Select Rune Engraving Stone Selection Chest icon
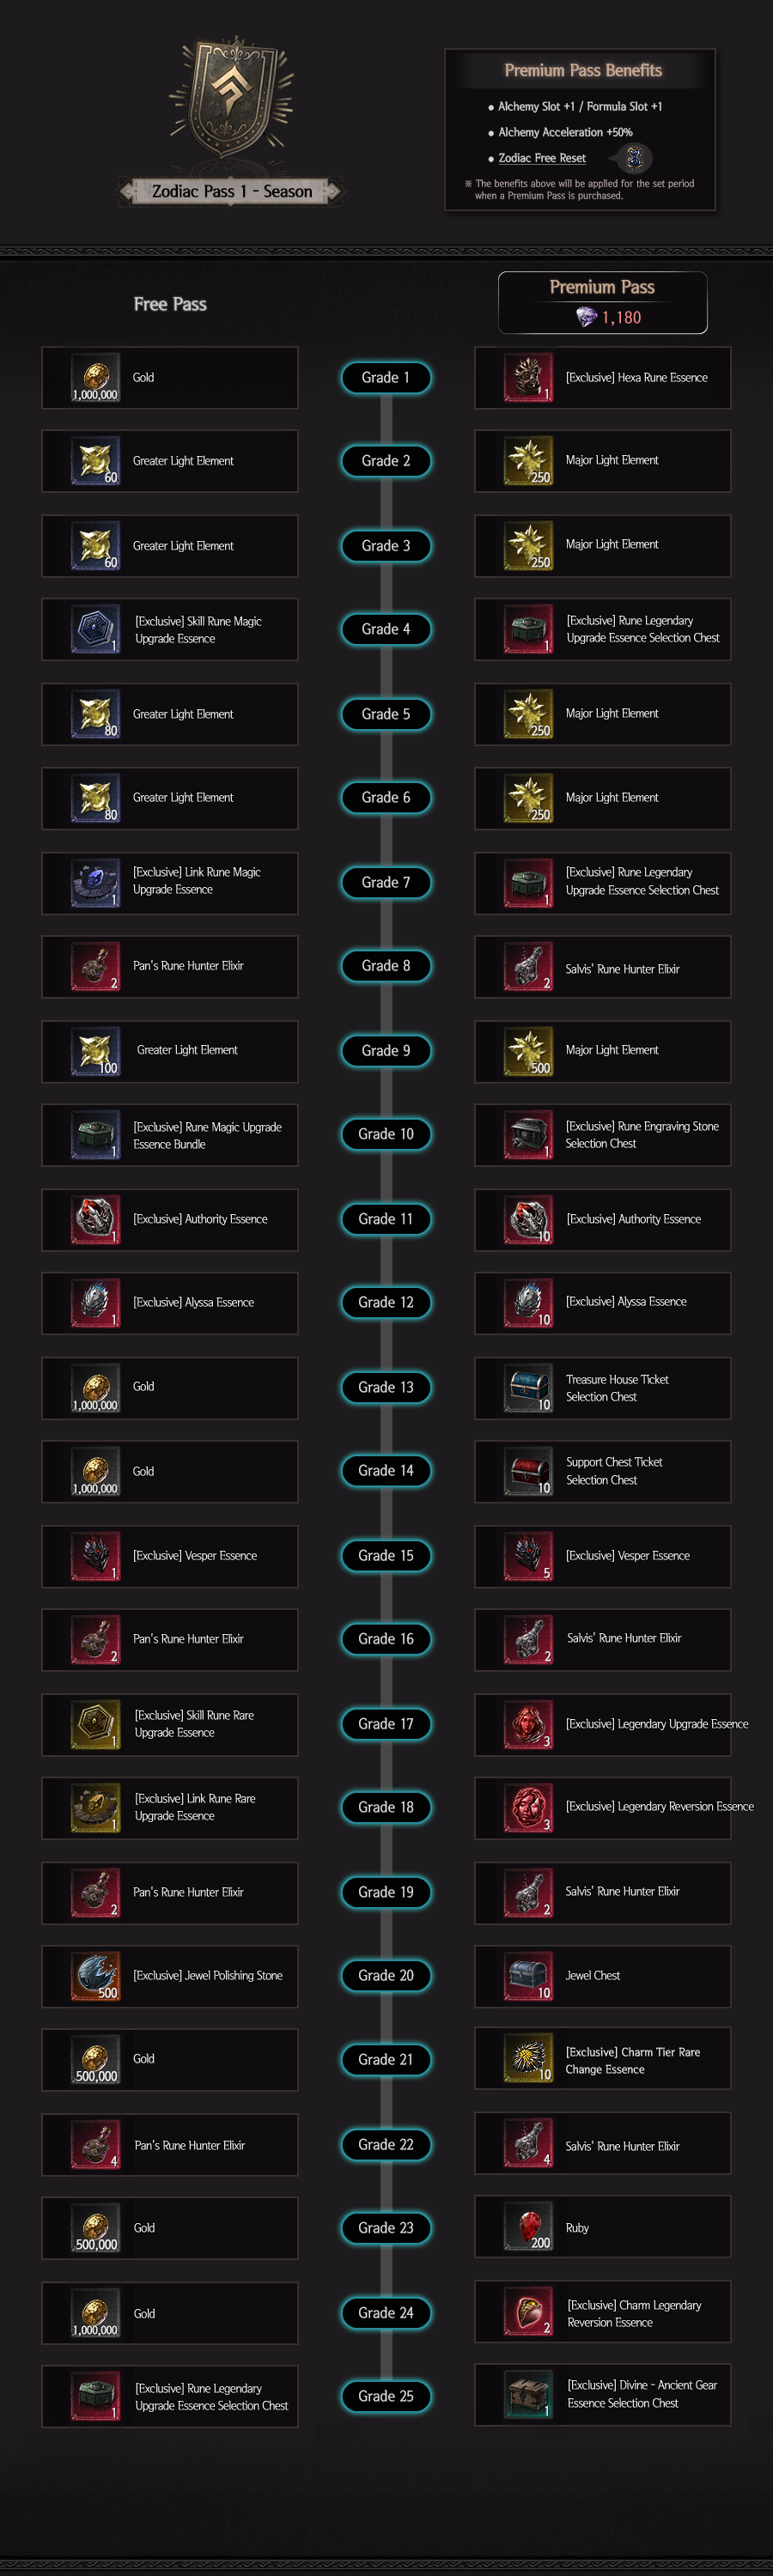Screen dimensions: 773x2576 point(528,1134)
